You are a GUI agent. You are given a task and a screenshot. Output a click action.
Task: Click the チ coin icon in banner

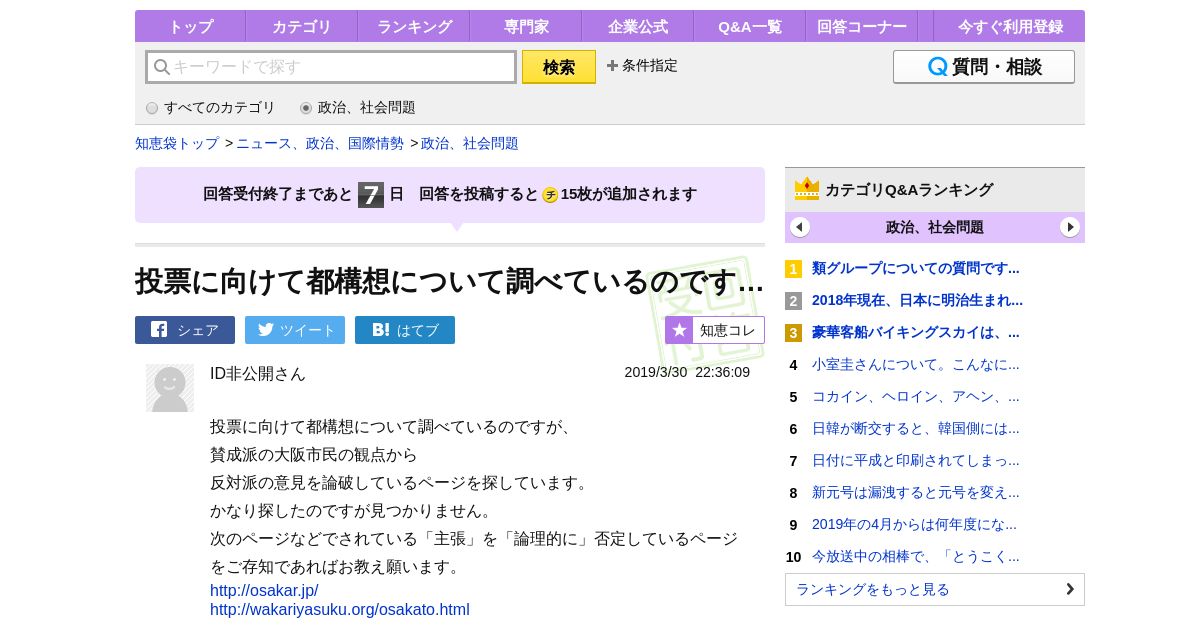coord(550,195)
